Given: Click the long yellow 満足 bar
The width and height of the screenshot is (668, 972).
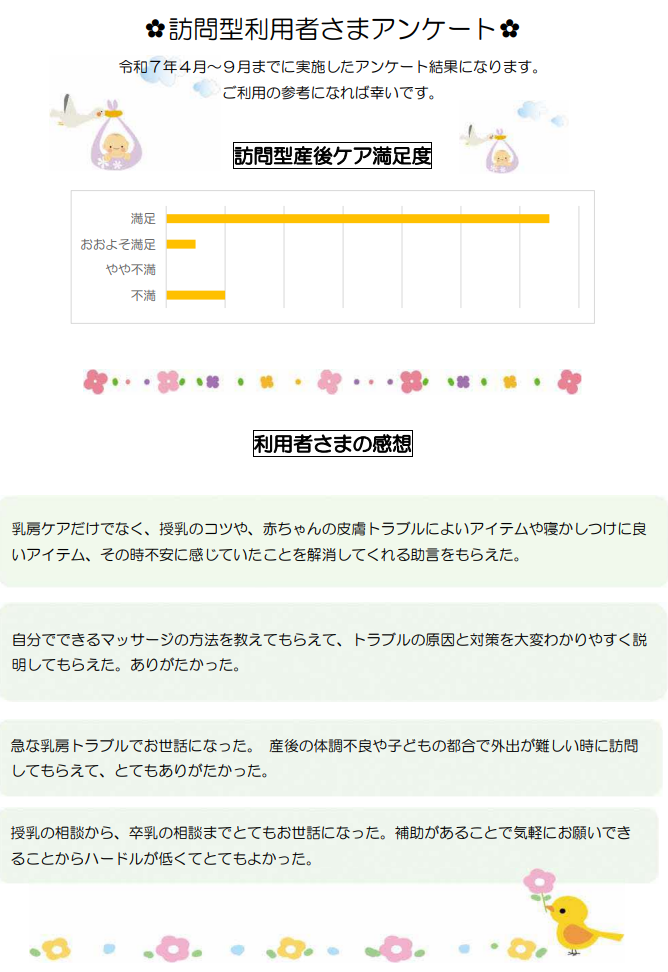Looking at the screenshot, I should click(x=357, y=218).
